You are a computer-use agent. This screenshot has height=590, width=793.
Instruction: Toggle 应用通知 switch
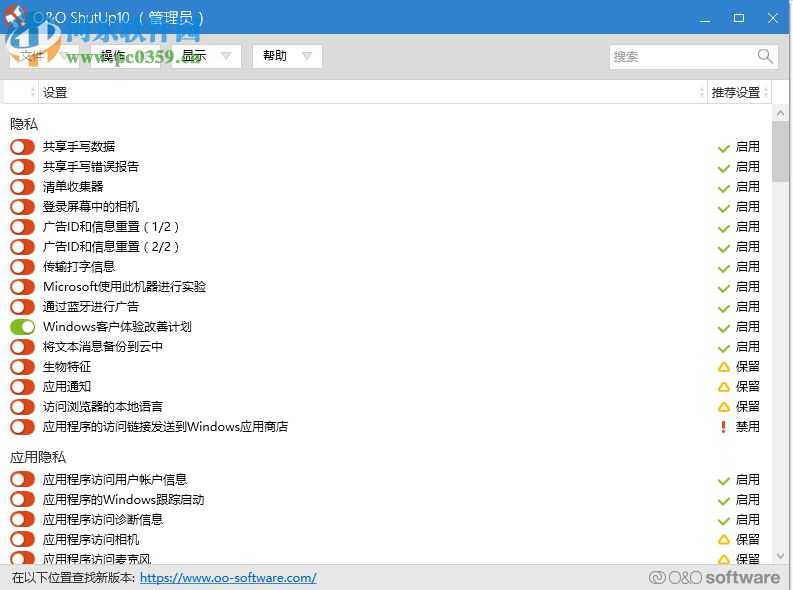click(22, 387)
